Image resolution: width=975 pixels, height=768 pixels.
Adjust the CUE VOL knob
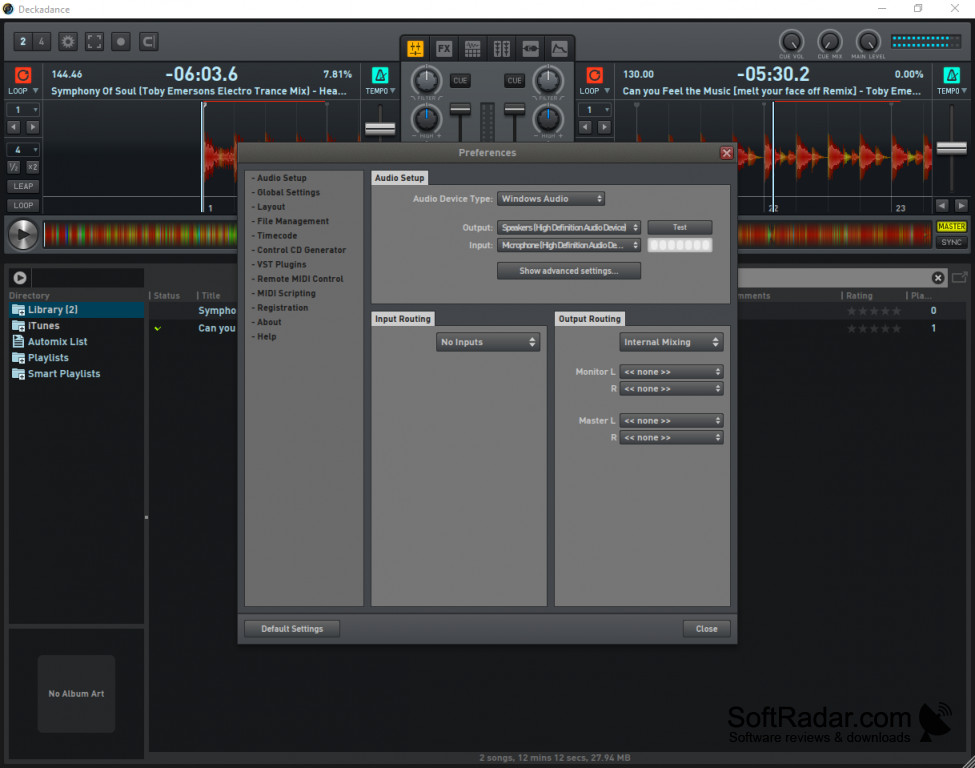[x=792, y=42]
